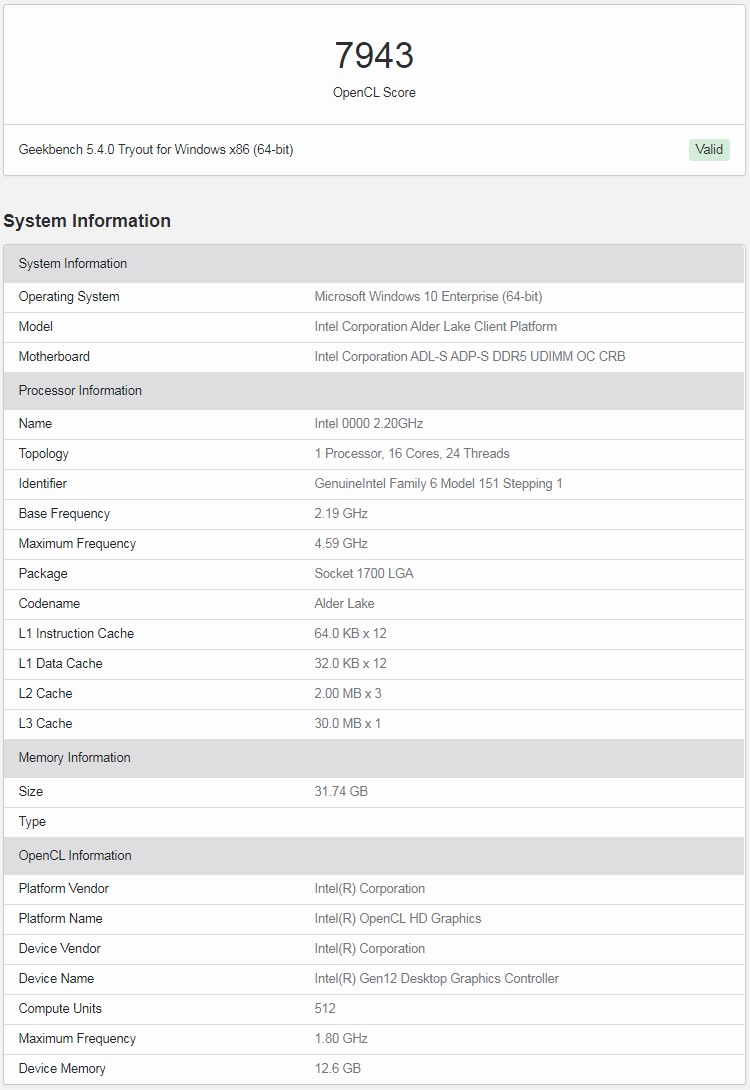
Task: Click the Geekbench 5.4.0 Tryout version text
Action: pos(156,150)
